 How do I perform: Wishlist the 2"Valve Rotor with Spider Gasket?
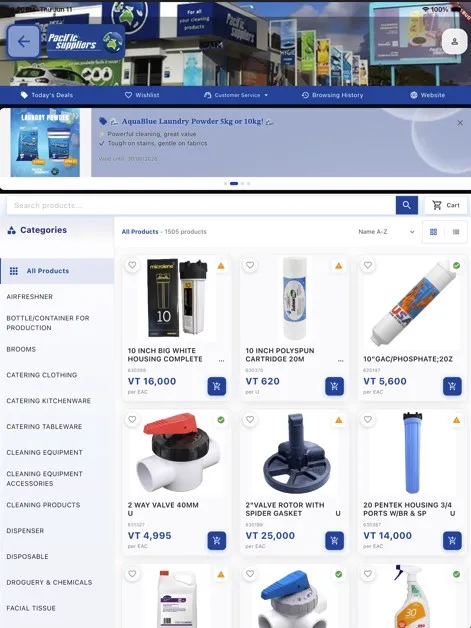[x=250, y=420]
